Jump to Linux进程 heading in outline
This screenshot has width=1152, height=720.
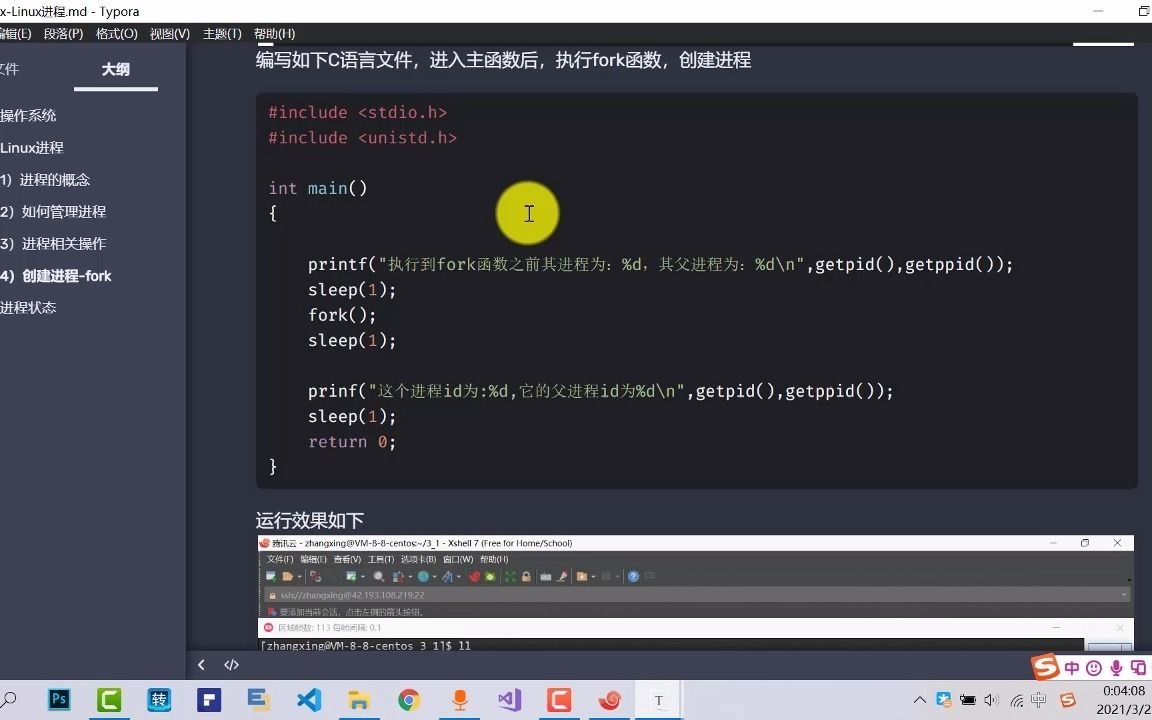click(x=32, y=148)
